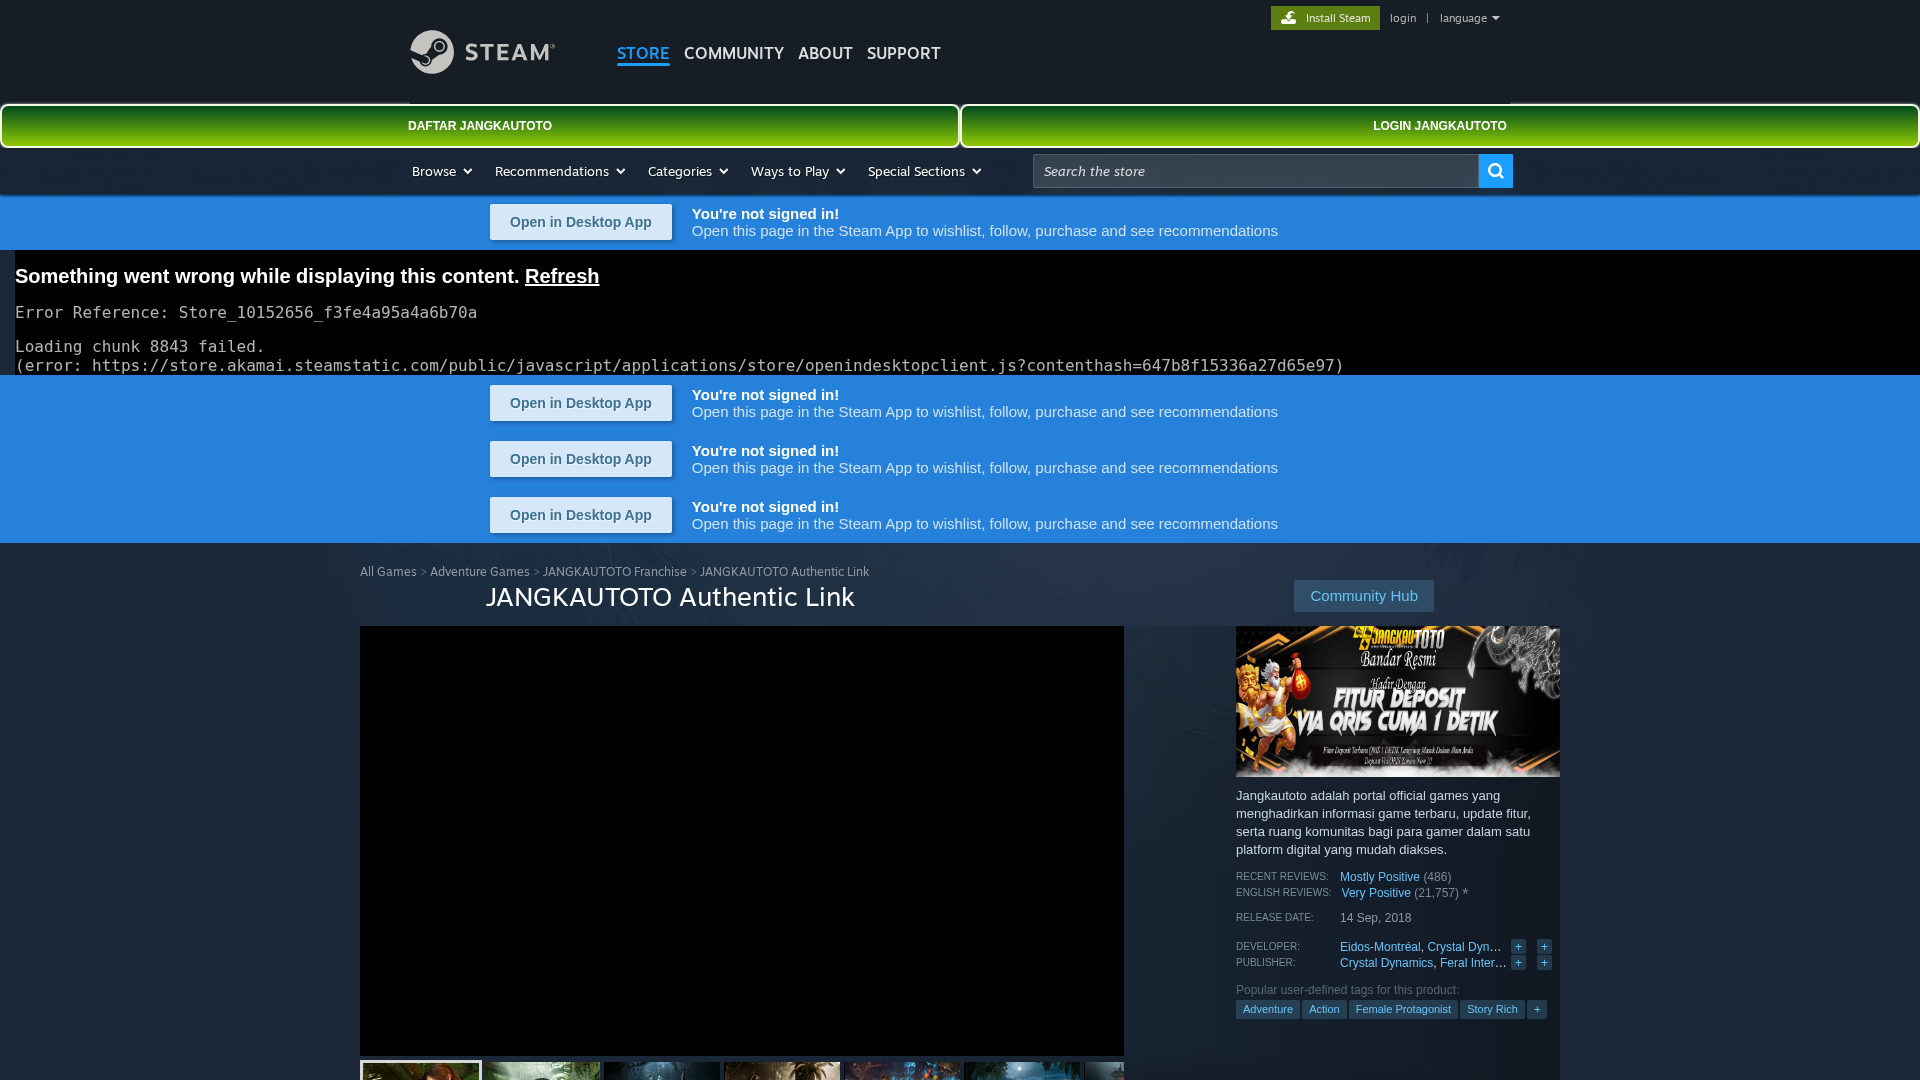Image resolution: width=1920 pixels, height=1080 pixels.
Task: Open the truncated Feral Inter… publisher link
Action: (x=1473, y=963)
